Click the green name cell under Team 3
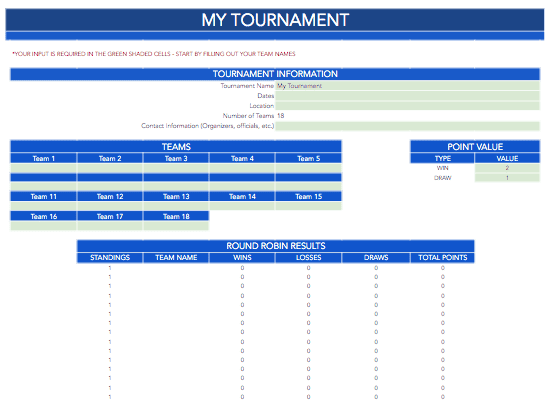Viewport: 552px width, 407px height. pyautogui.click(x=176, y=168)
